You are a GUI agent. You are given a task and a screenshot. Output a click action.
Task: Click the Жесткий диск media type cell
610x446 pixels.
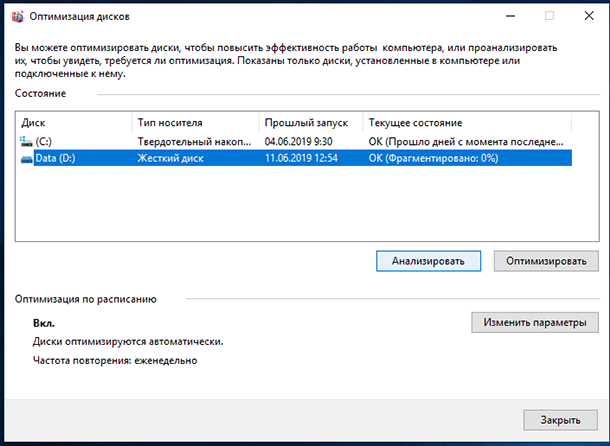pos(170,158)
